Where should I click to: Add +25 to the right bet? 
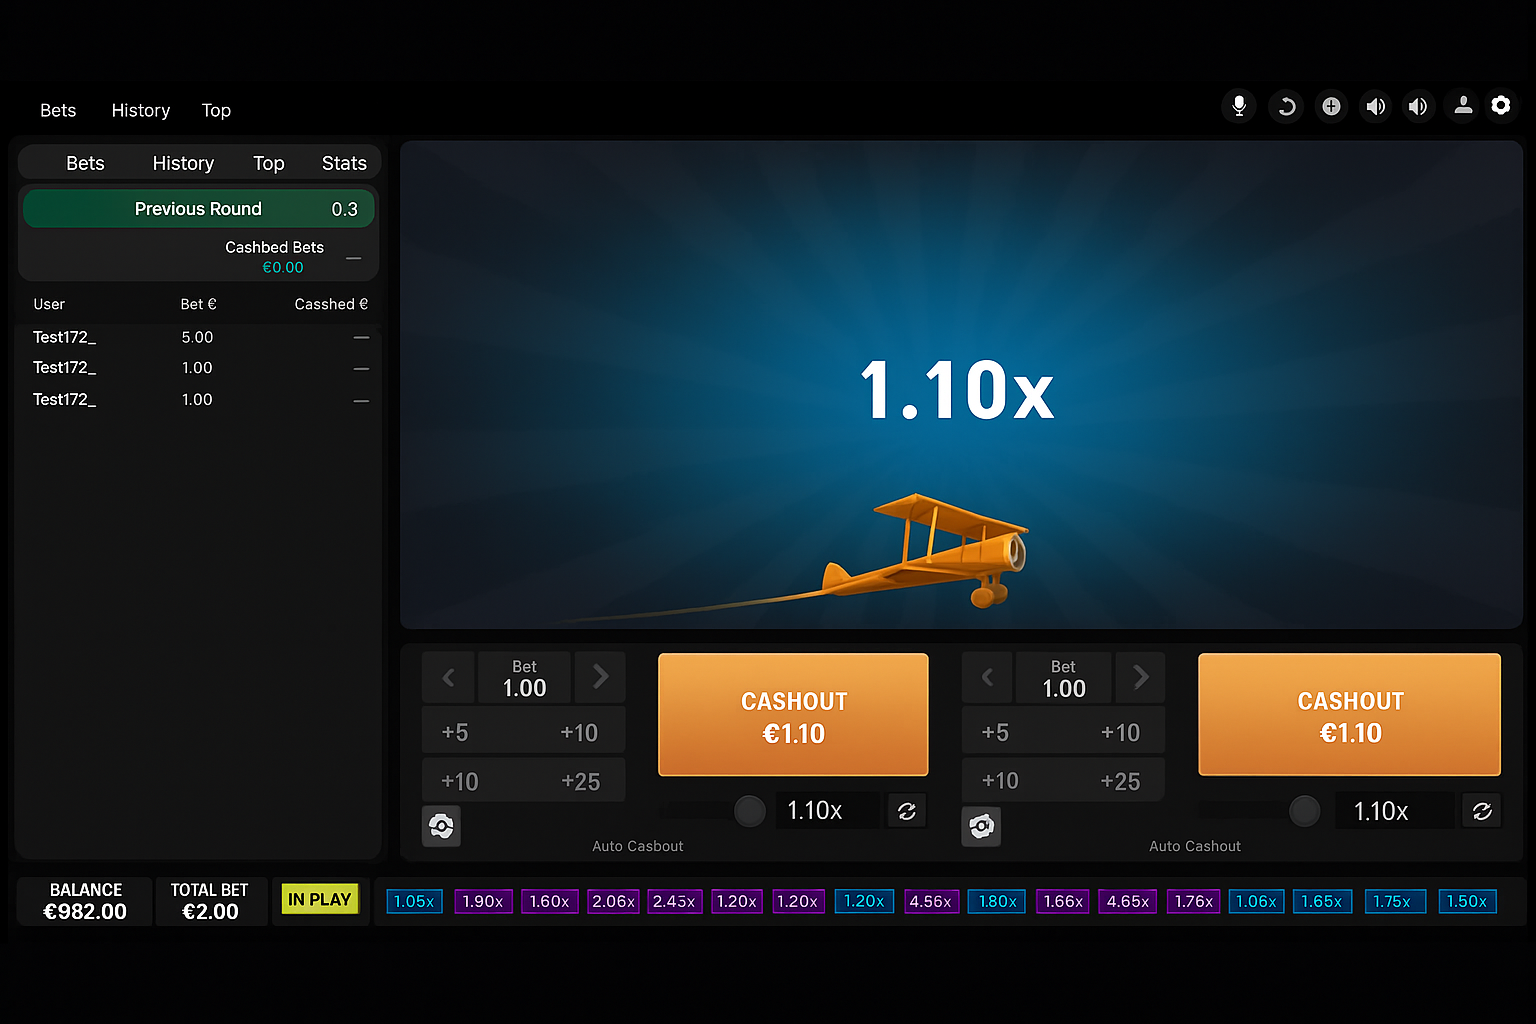1120,781
